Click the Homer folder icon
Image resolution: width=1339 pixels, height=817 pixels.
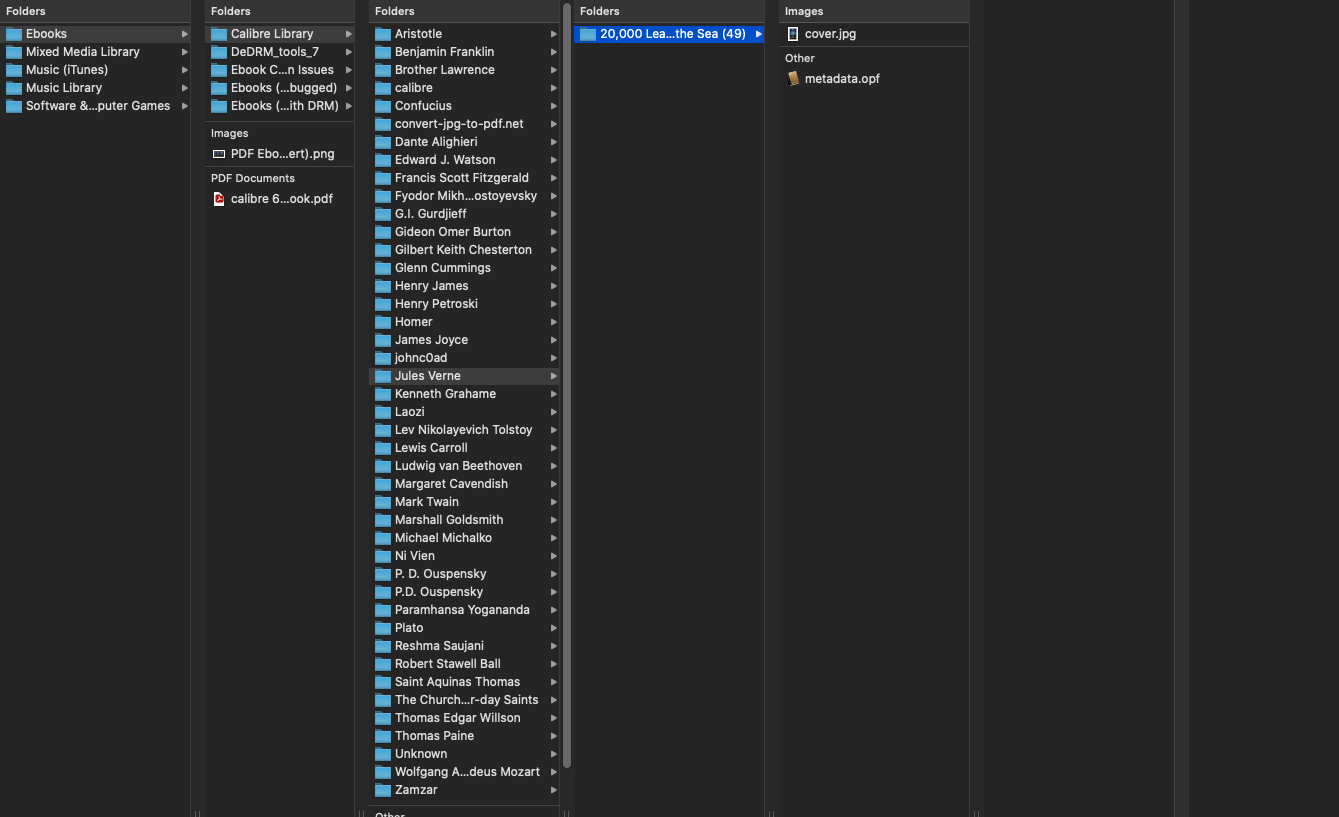coord(383,322)
